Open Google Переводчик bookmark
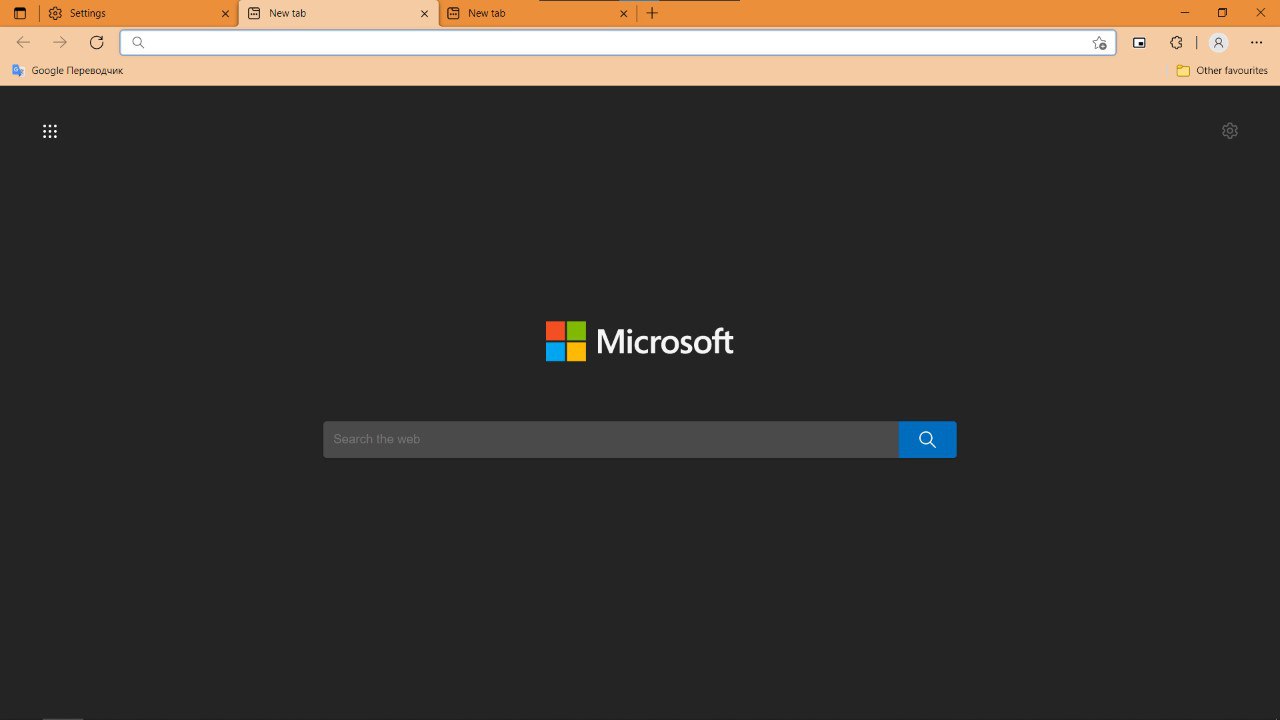This screenshot has width=1280, height=720. 67,70
